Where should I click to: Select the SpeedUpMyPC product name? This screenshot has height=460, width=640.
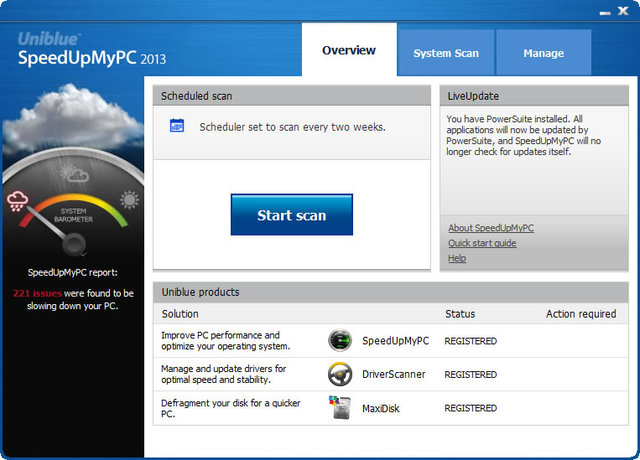coord(396,341)
